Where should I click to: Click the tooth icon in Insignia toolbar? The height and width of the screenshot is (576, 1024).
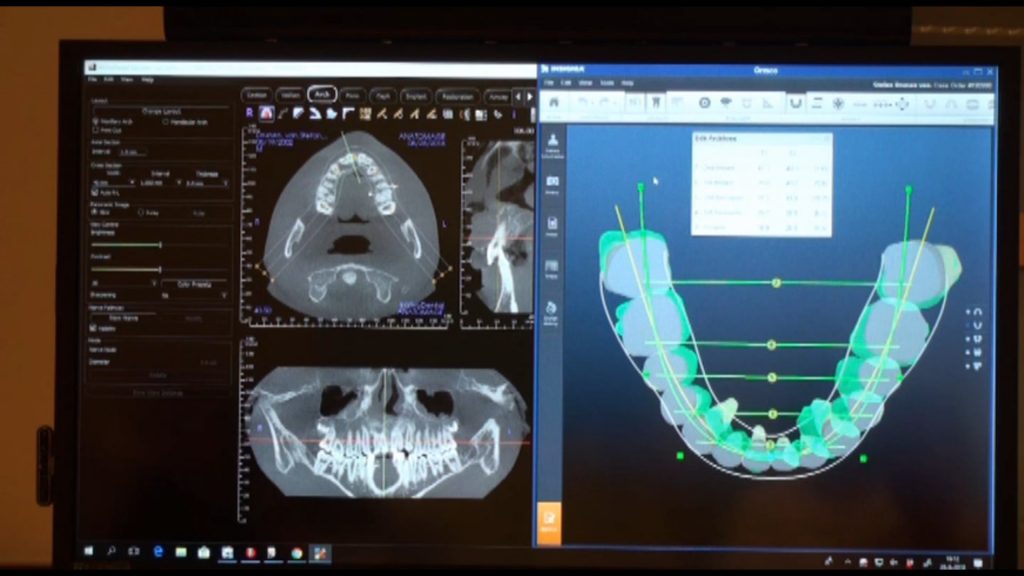point(656,102)
